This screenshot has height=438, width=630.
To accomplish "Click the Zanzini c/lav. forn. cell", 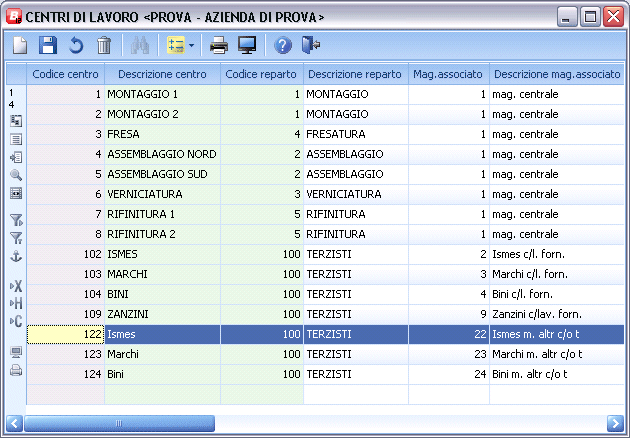I will point(557,314).
